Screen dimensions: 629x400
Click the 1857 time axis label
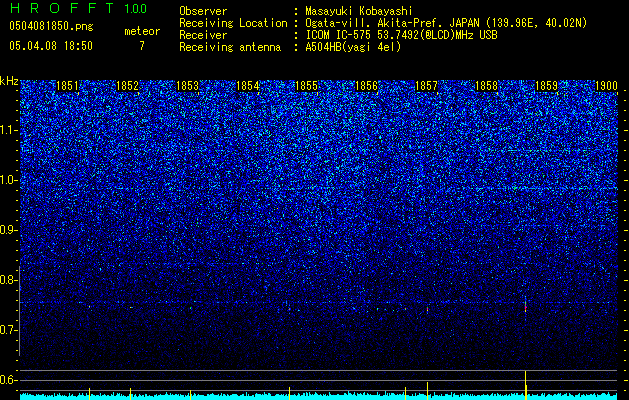[x=426, y=86]
